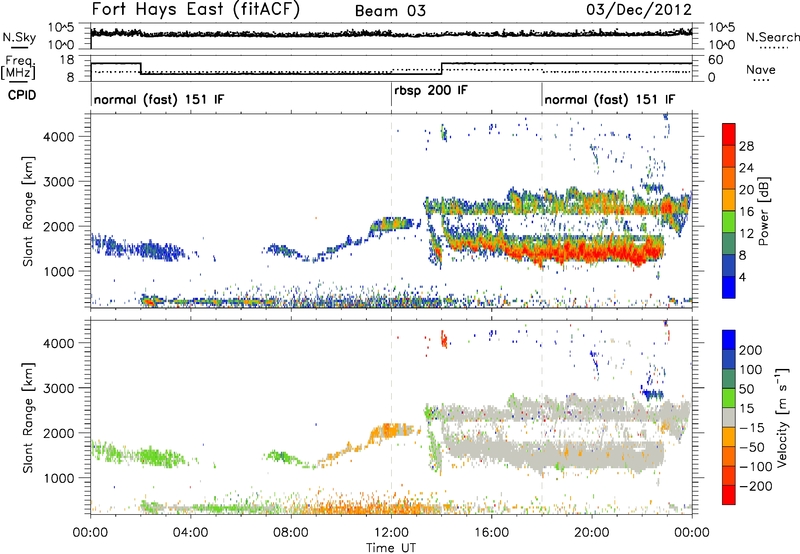
Task: Click the '60' Nave axis value
Action: coord(715,60)
